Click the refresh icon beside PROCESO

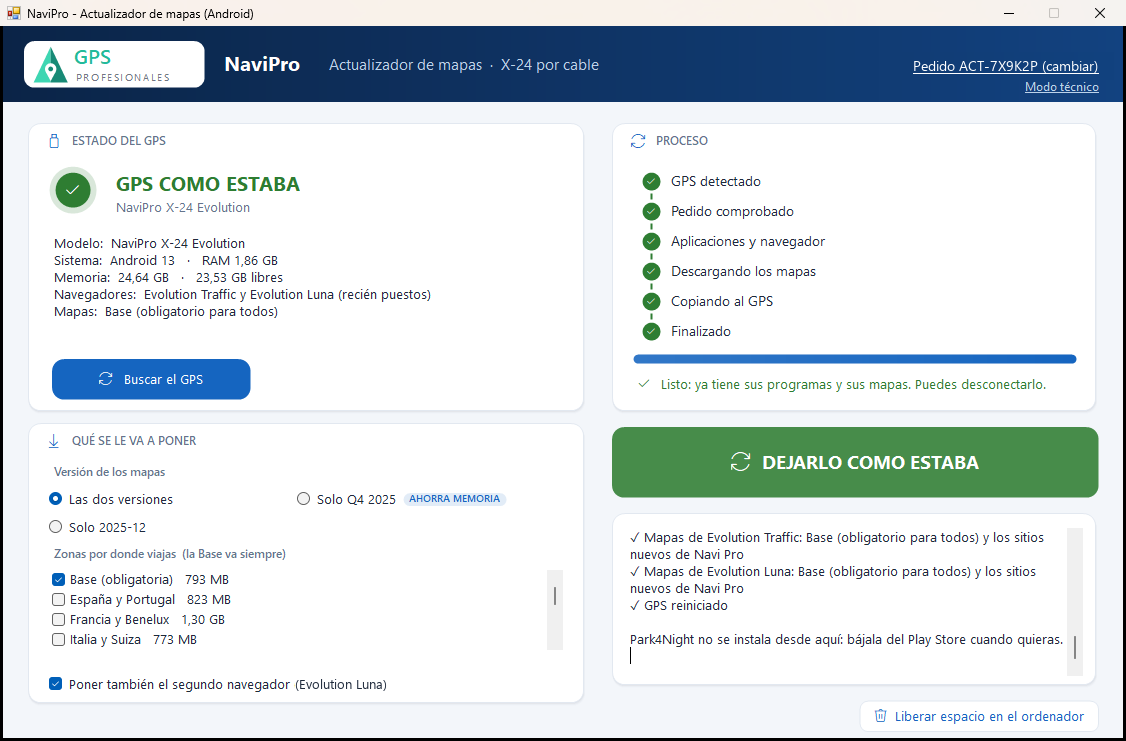pyautogui.click(x=638, y=141)
